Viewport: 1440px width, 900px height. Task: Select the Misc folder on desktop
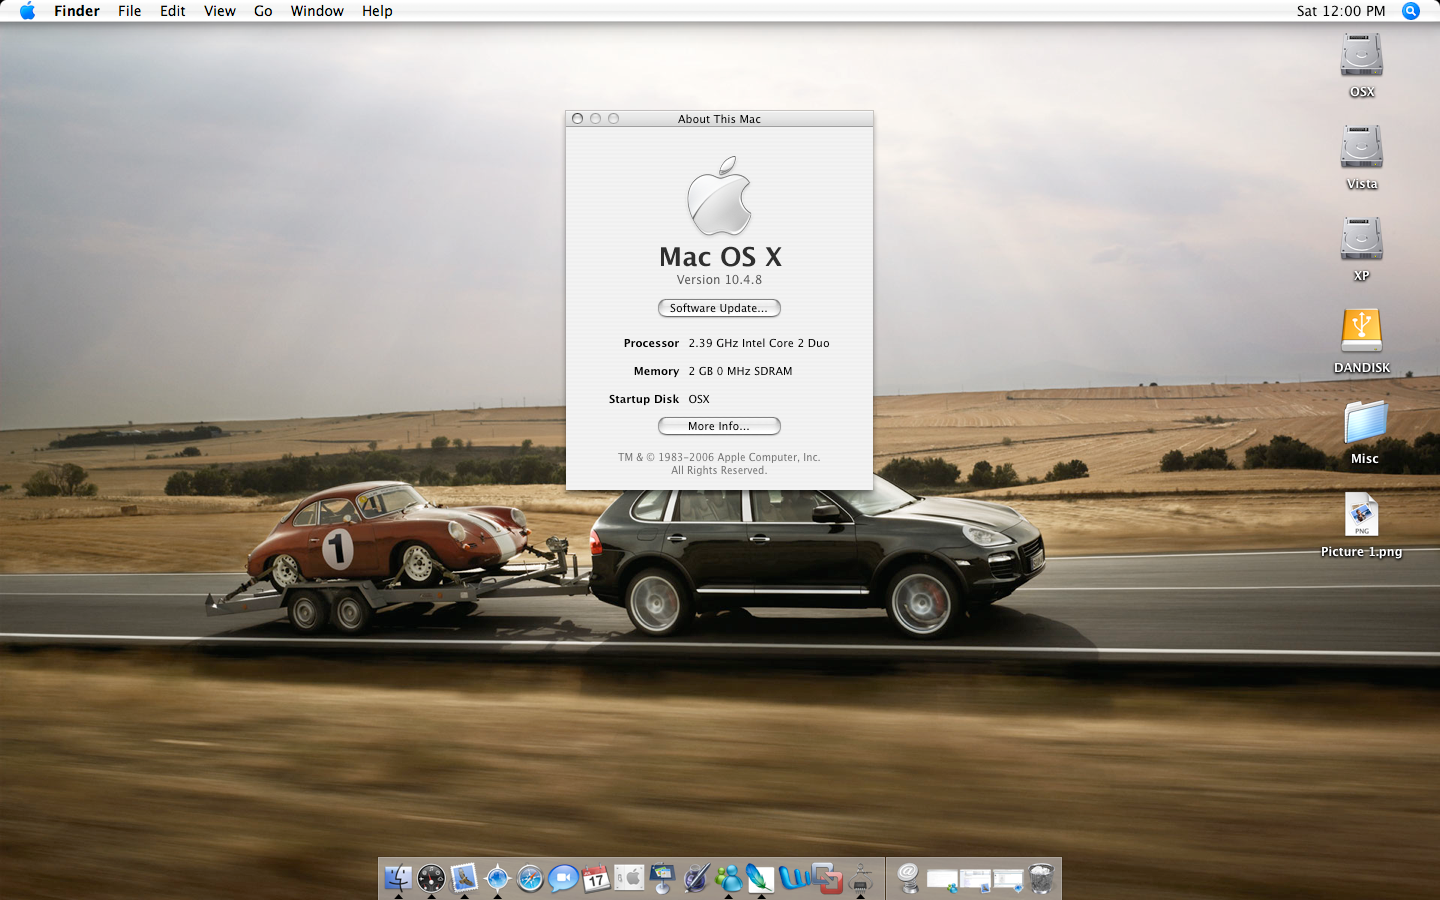click(x=1364, y=422)
